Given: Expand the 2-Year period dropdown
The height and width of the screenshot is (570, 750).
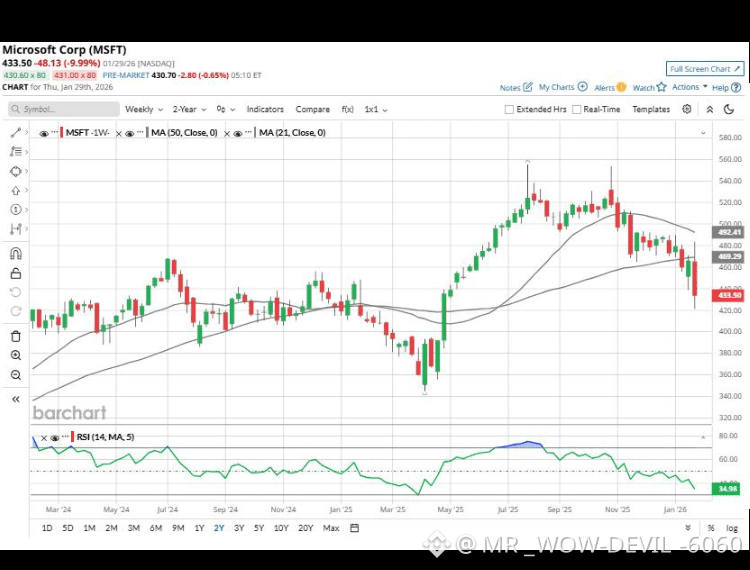Looking at the screenshot, I should pos(189,110).
